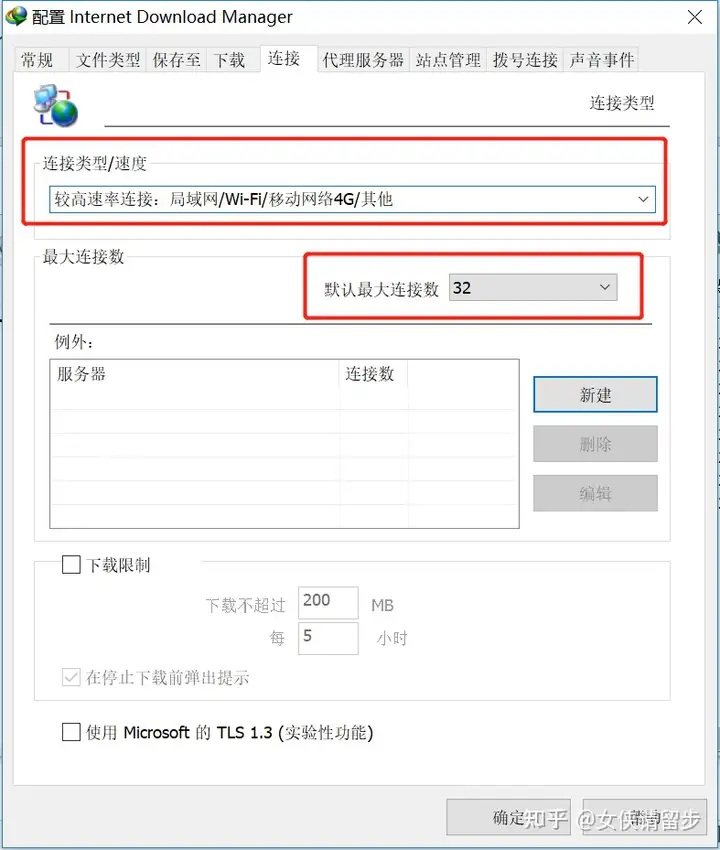This screenshot has width=720, height=850.
Task: Click the 下载不超过 MB input field
Action: tap(328, 602)
